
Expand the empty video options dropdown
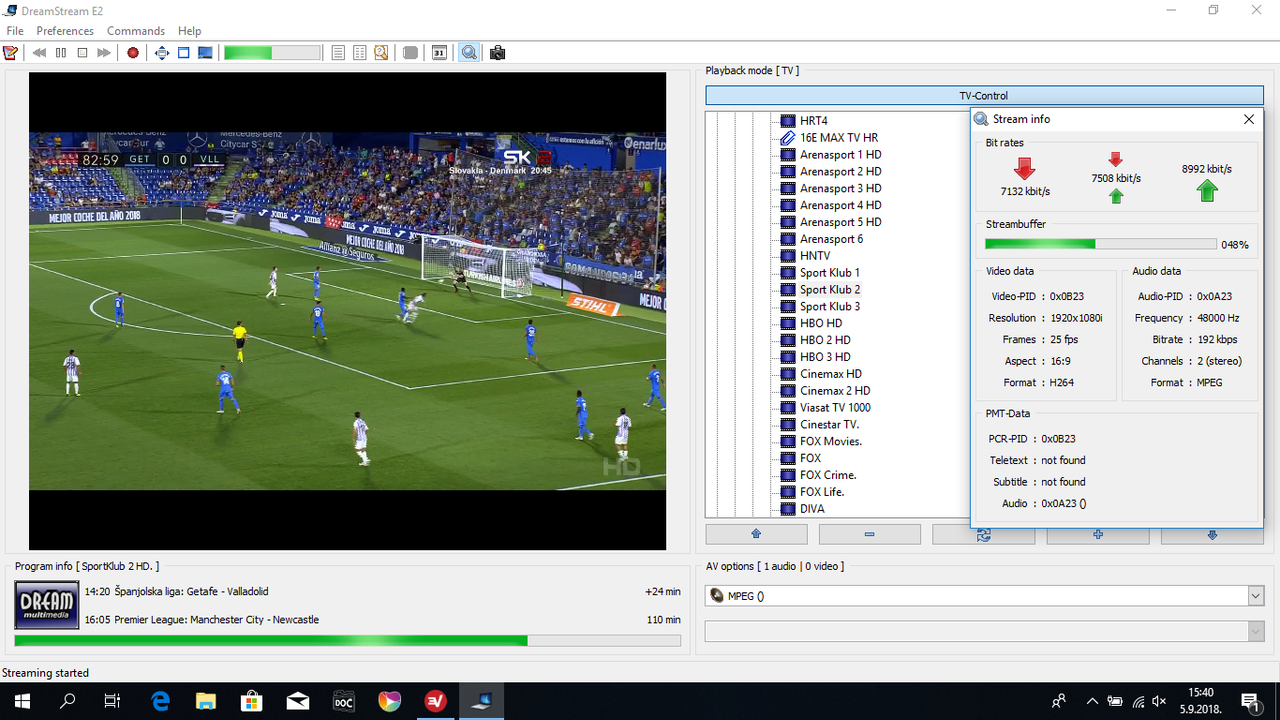(1256, 631)
